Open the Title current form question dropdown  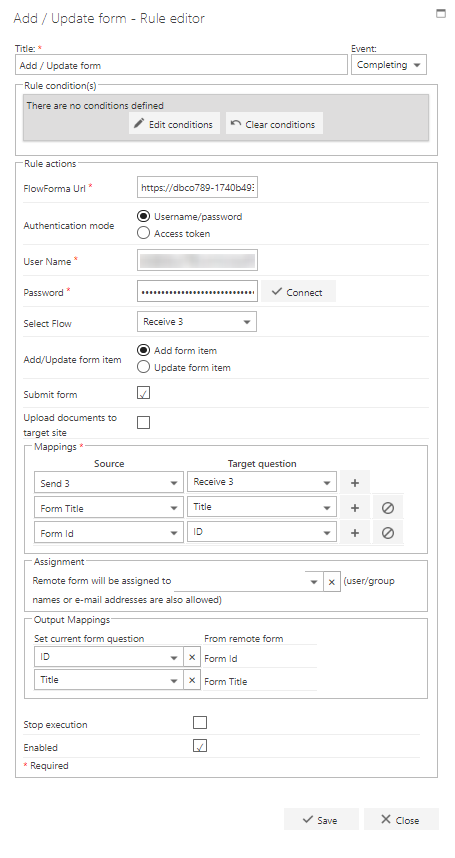[109, 680]
